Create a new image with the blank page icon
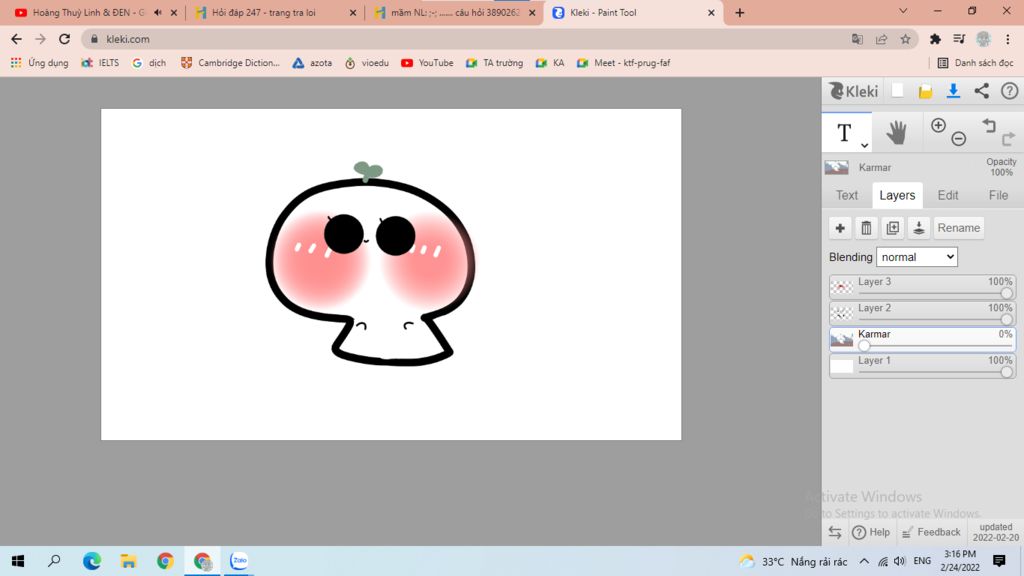1024x576 pixels. [898, 91]
